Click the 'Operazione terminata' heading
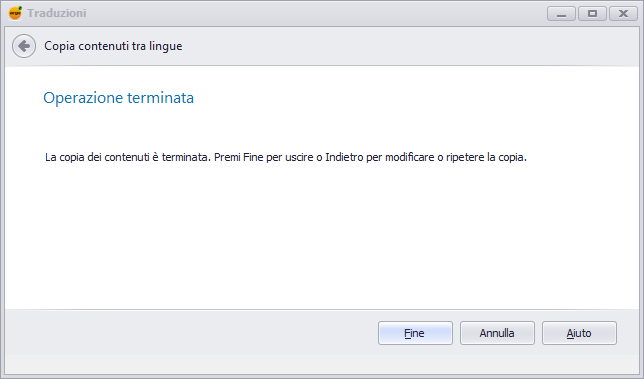 (118, 98)
